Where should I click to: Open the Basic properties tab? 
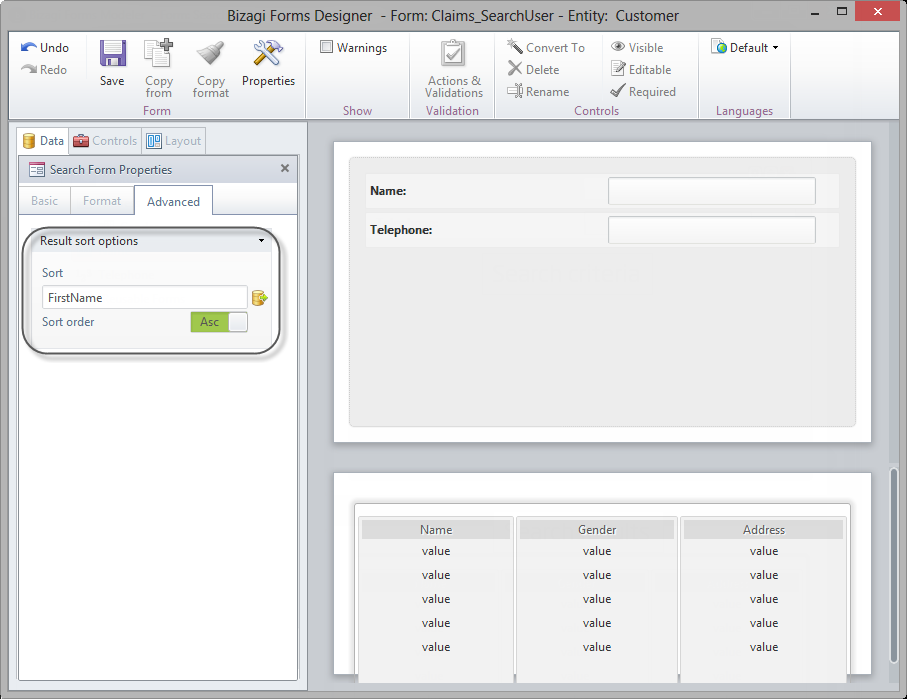tap(45, 201)
